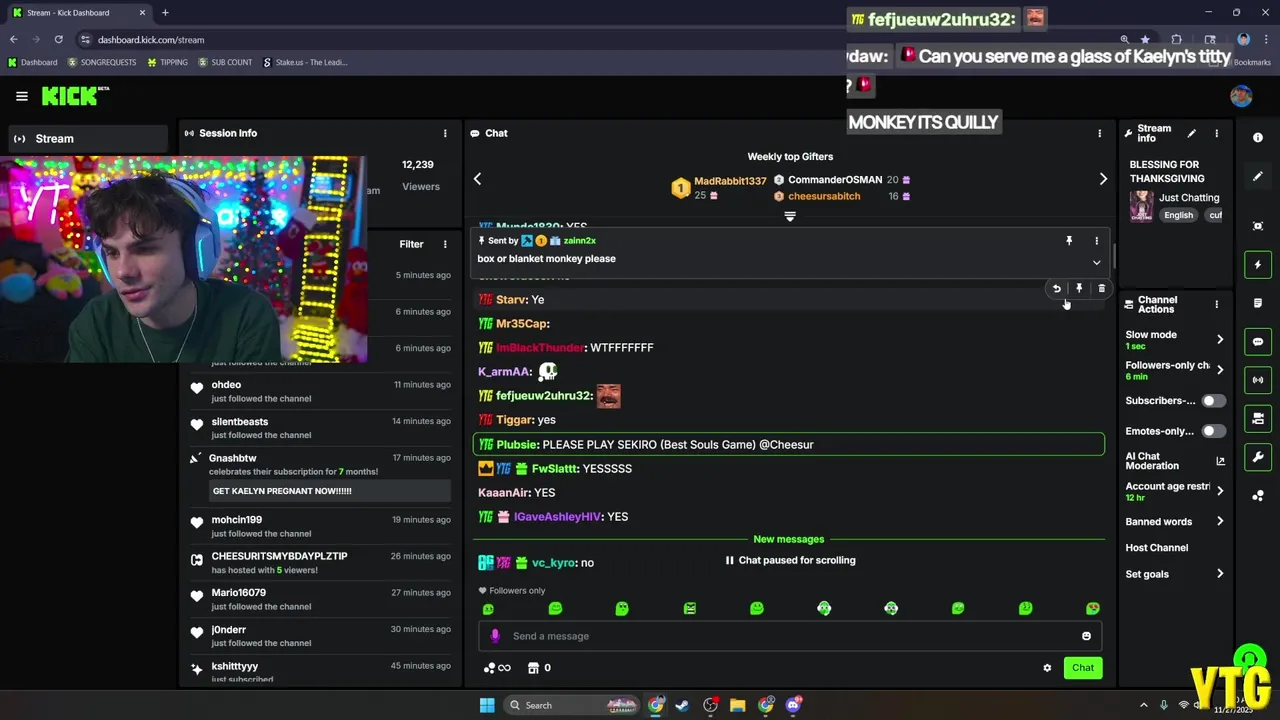Image resolution: width=1280 pixels, height=720 pixels.
Task: Click the purple microphone icon in message box
Action: click(494, 636)
